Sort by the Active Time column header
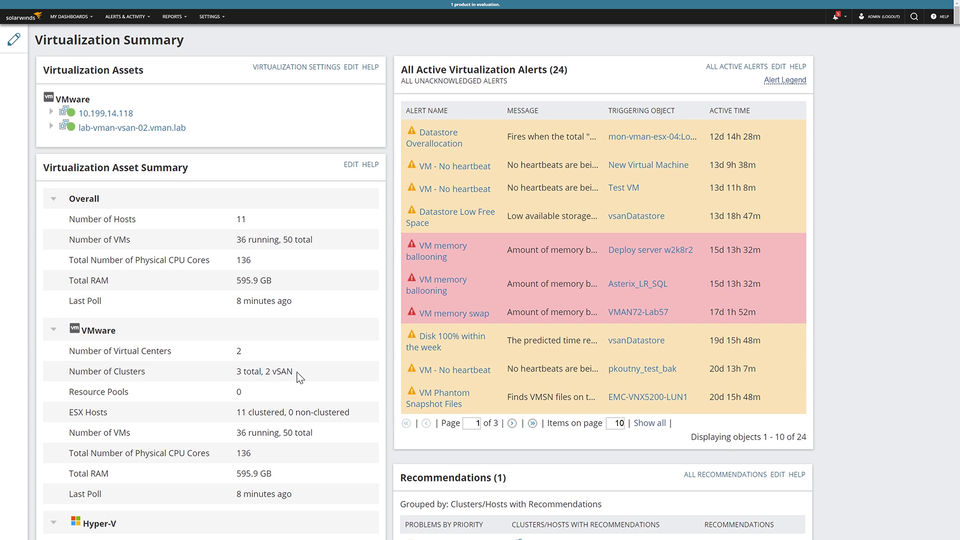Viewport: 960px width, 540px height. point(729,111)
